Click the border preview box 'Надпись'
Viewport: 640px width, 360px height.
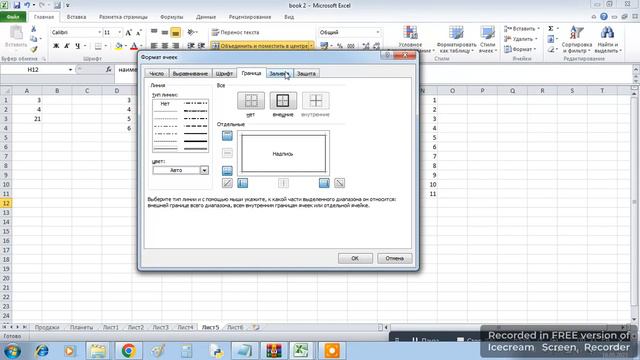point(283,153)
